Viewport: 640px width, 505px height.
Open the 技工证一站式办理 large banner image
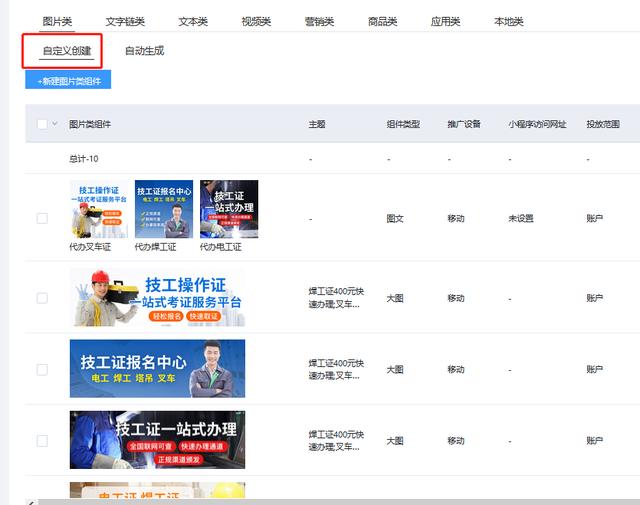pos(158,440)
